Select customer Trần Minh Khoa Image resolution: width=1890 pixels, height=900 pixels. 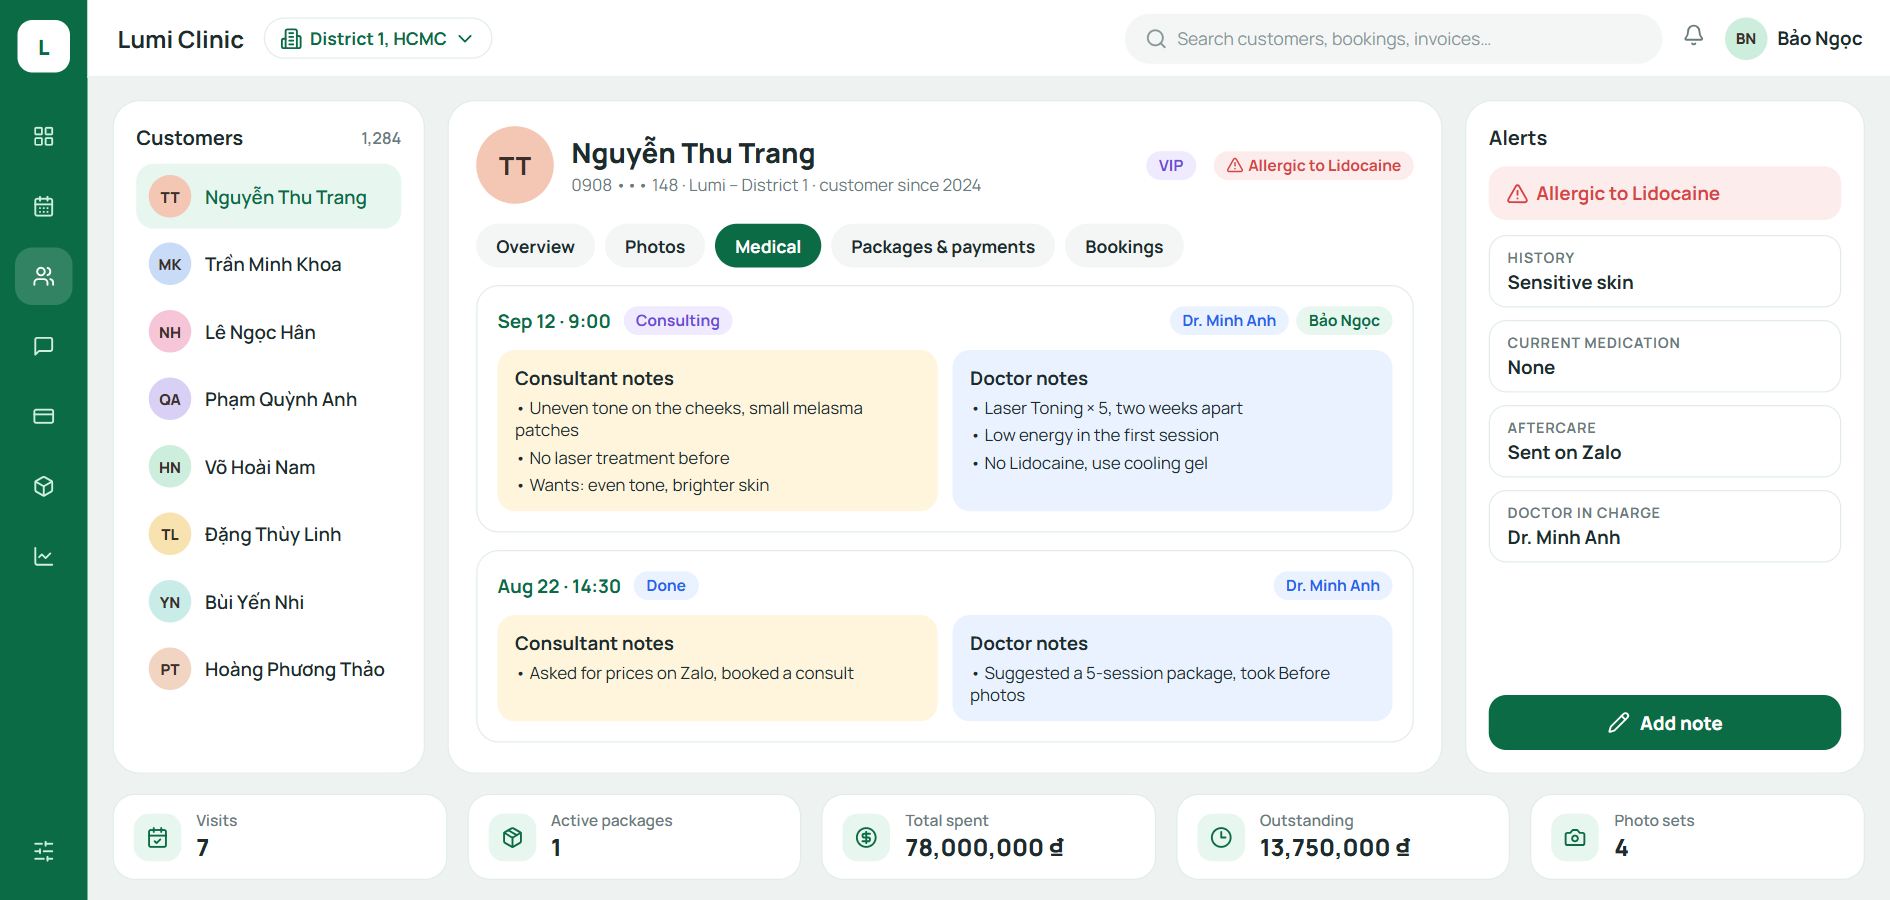[268, 264]
